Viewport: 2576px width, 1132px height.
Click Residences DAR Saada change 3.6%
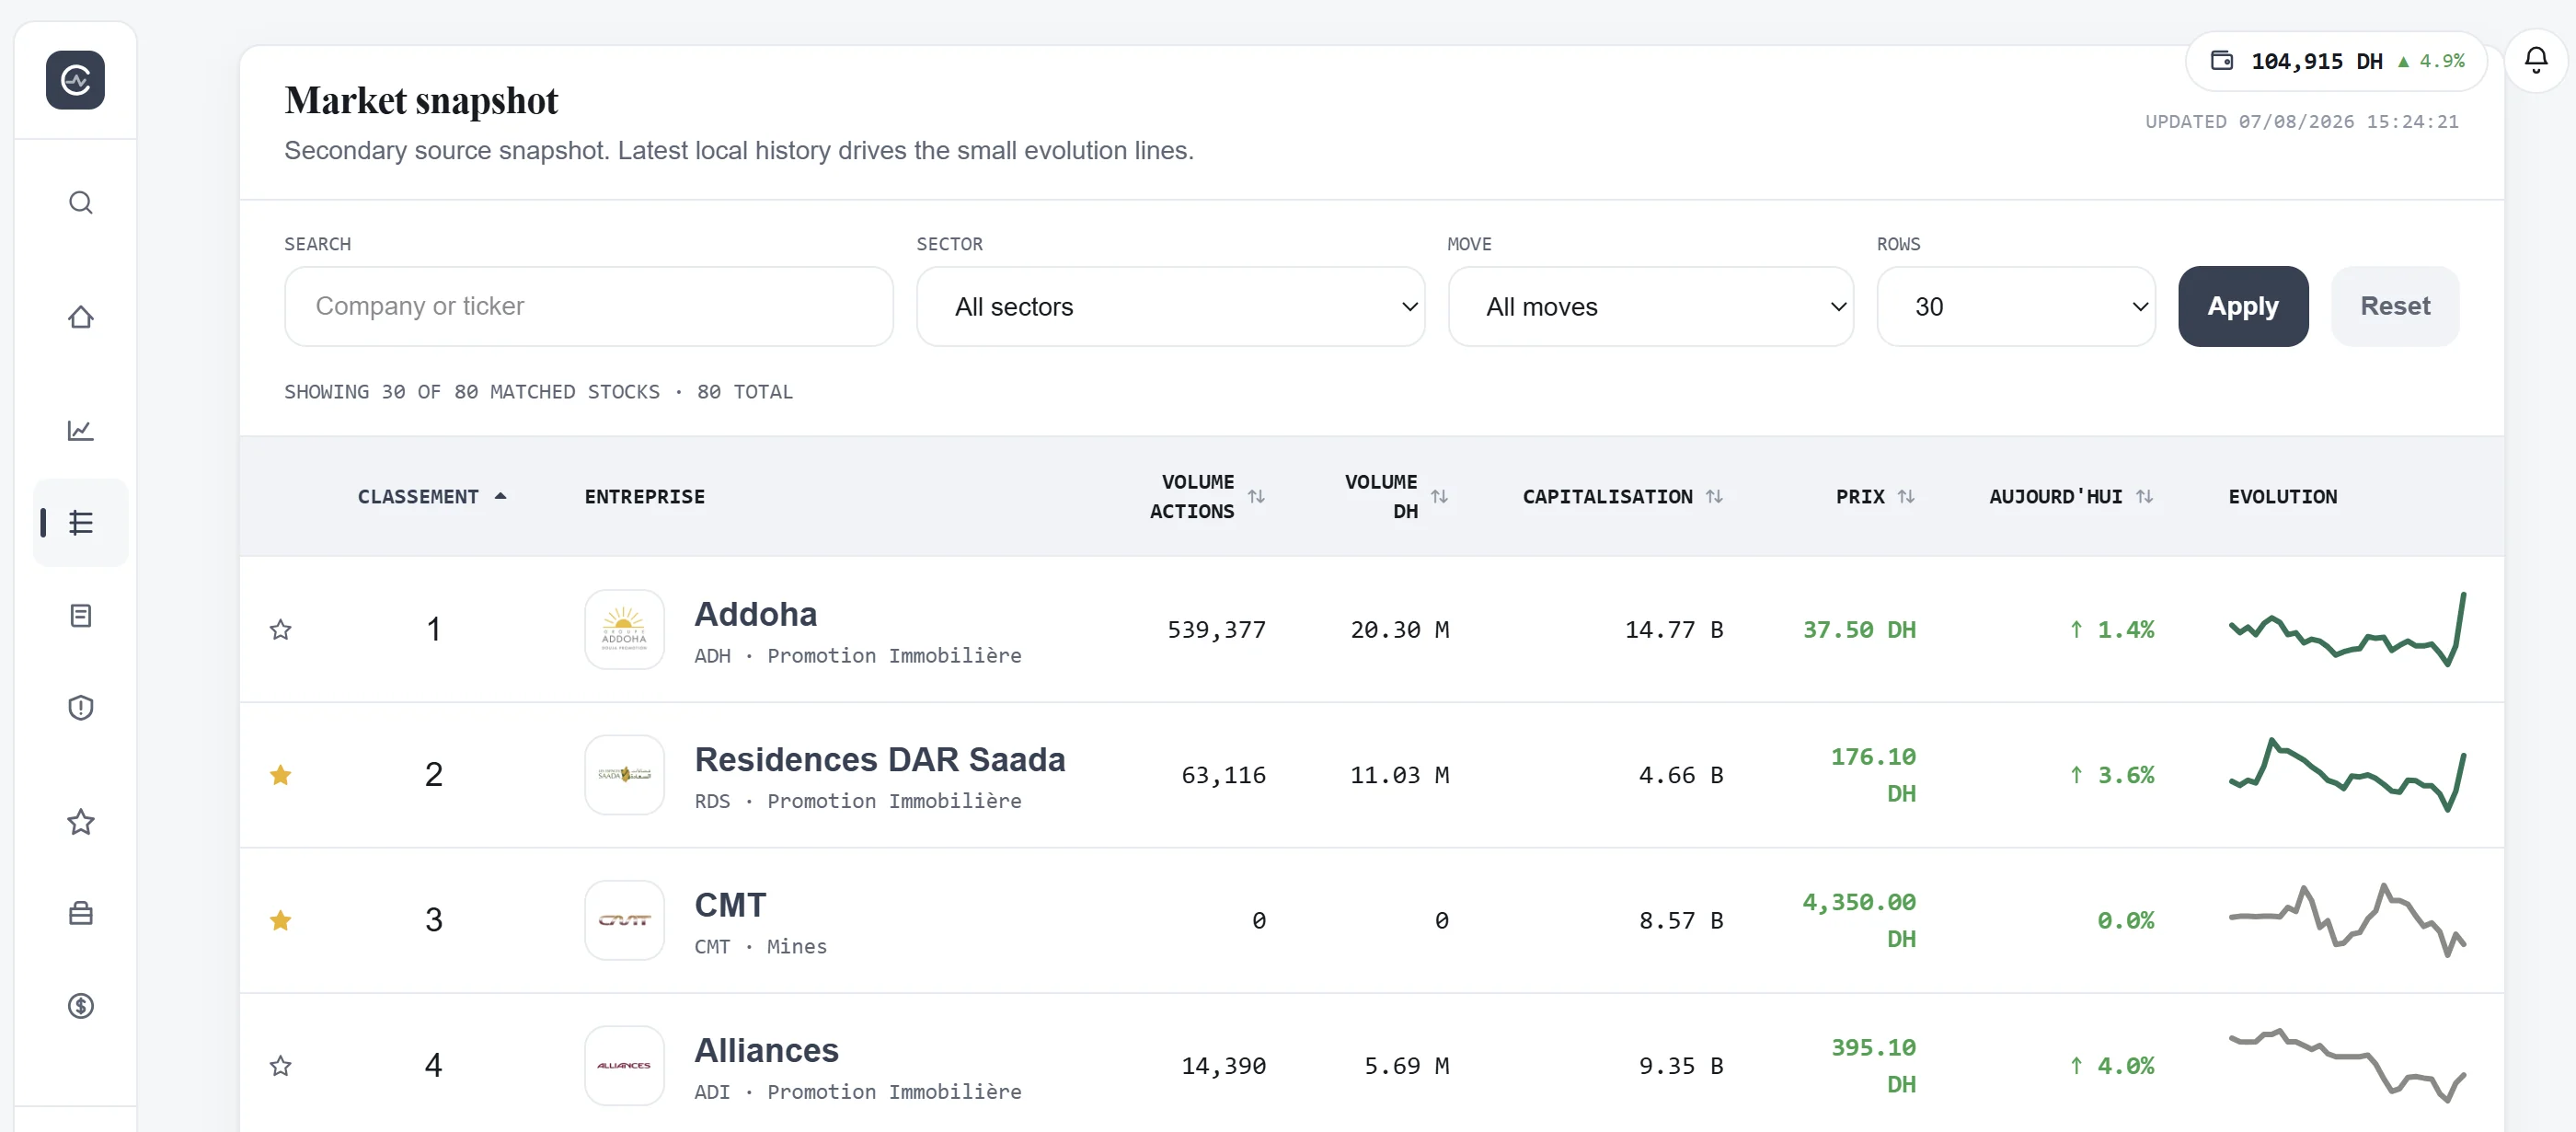point(2112,775)
